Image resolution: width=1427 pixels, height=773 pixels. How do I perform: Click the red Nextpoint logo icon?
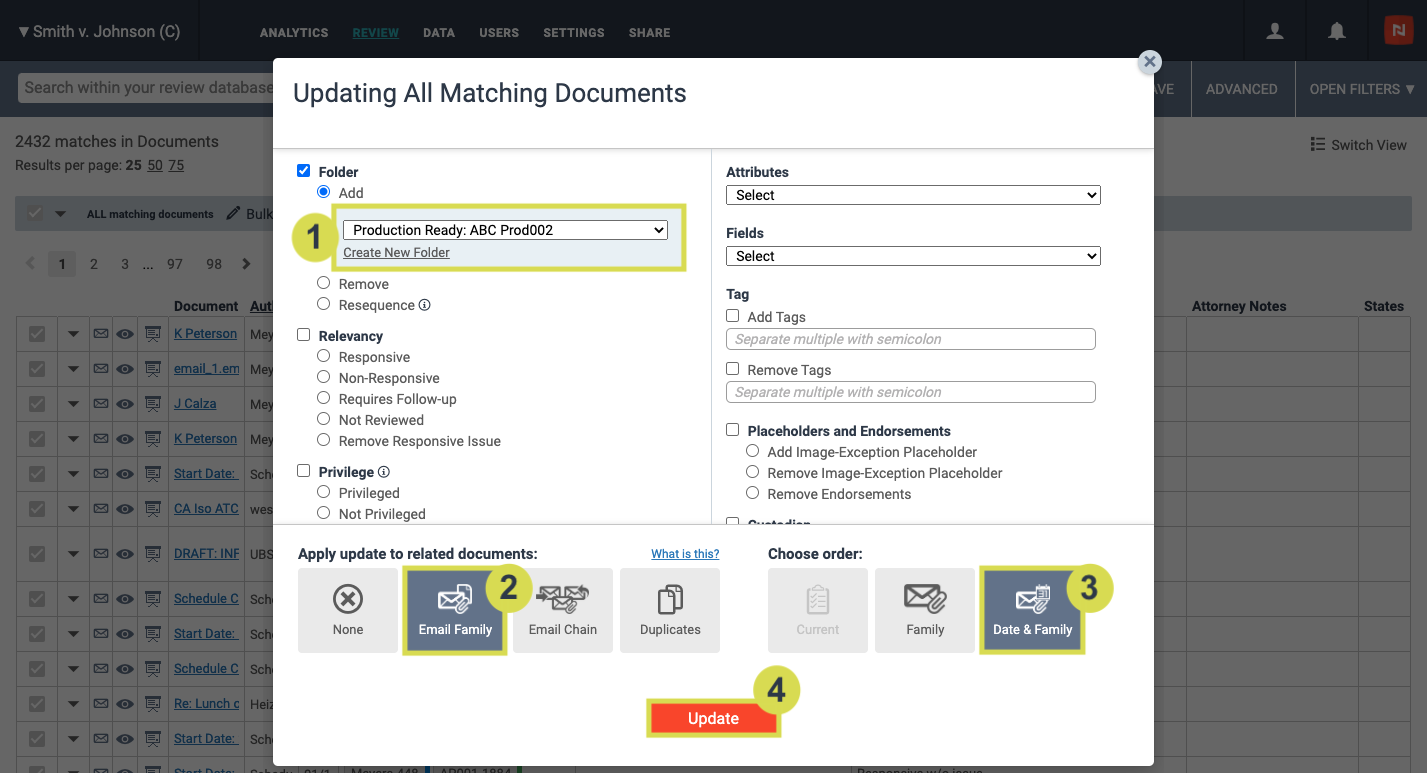[x=1398, y=31]
